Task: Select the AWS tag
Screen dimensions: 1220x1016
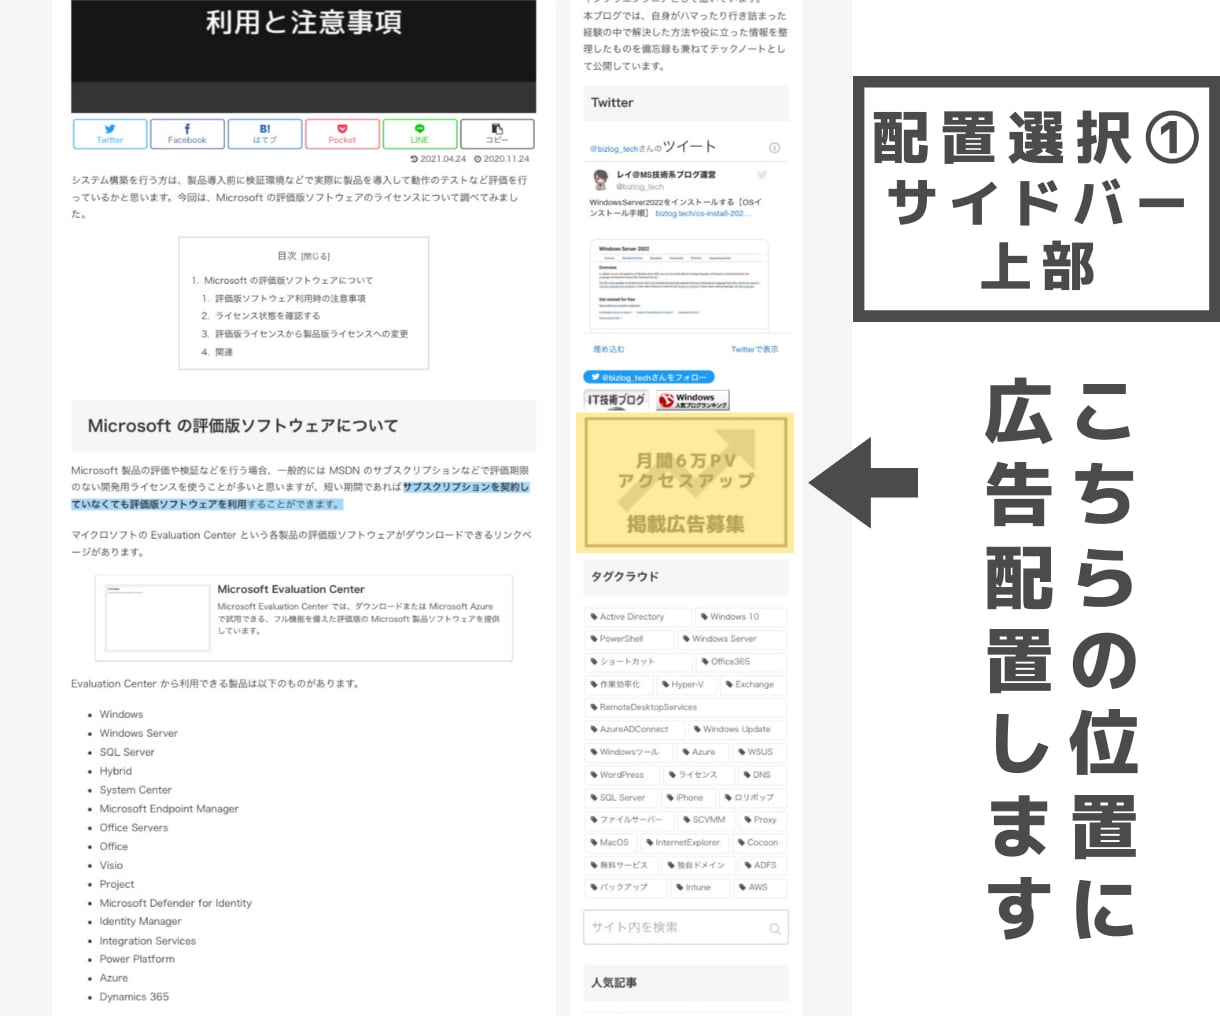Action: pyautogui.click(x=758, y=888)
